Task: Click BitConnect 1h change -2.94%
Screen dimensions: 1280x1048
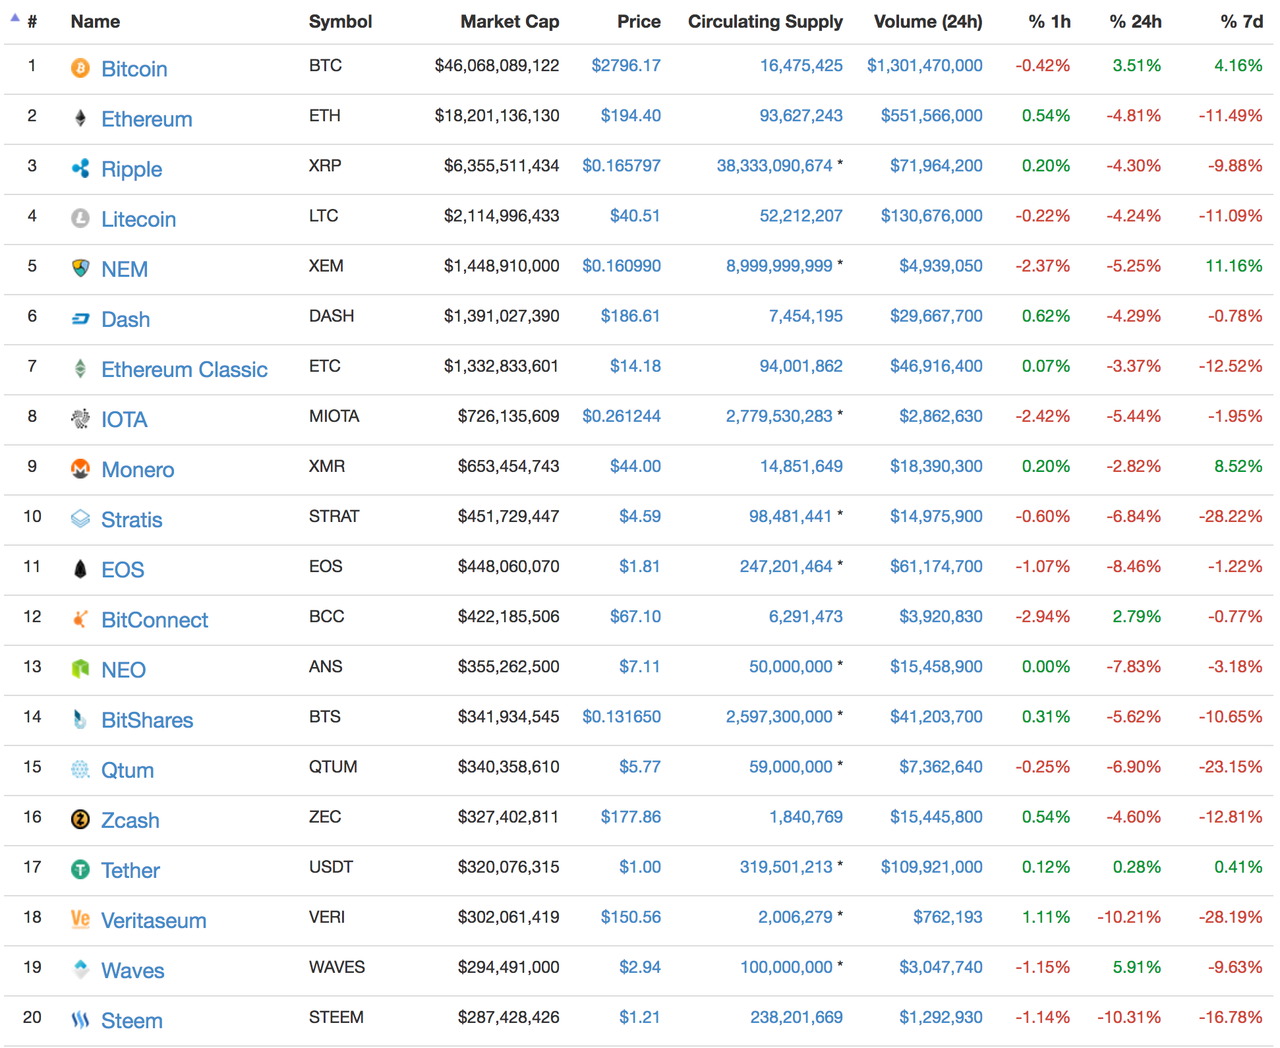Action: 1043,616
